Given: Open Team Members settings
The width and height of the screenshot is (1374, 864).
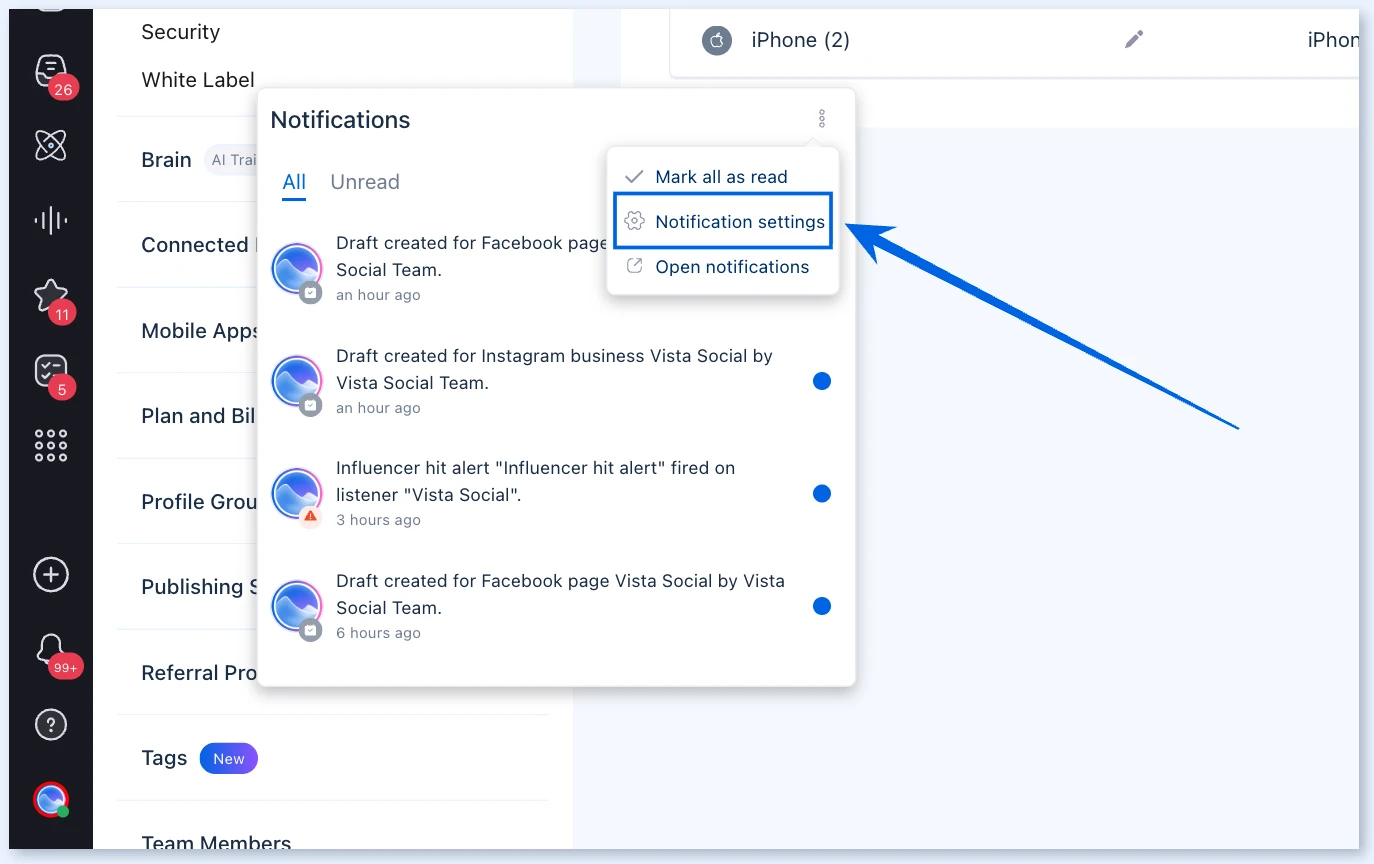Looking at the screenshot, I should (x=216, y=844).
